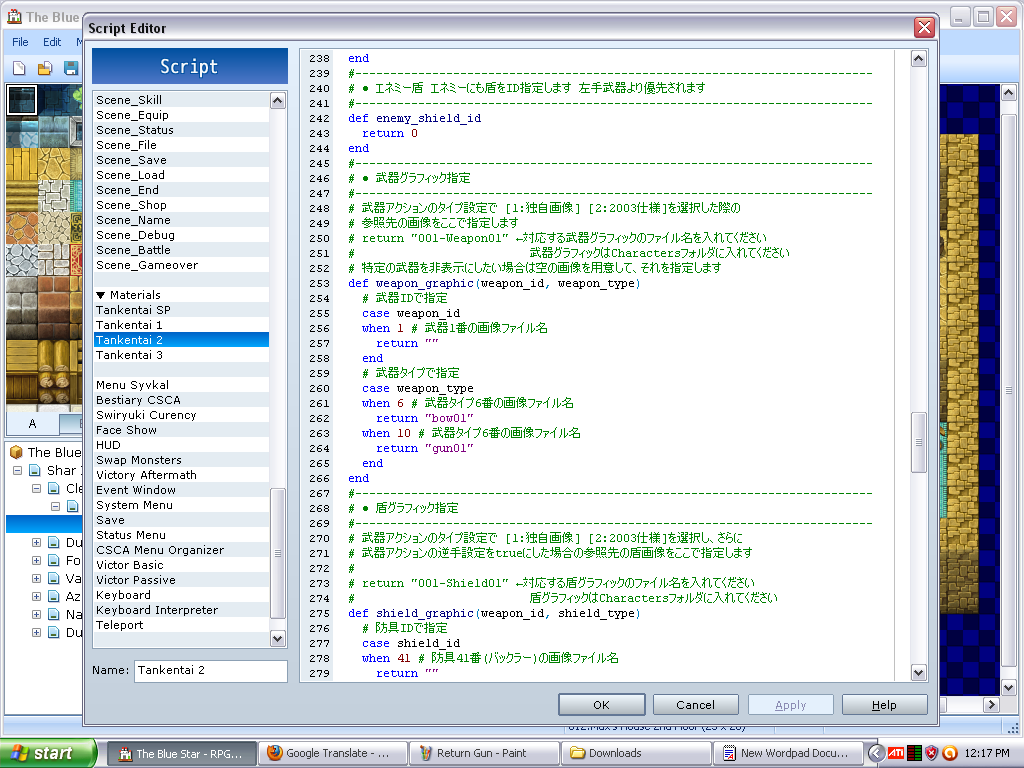1024x768 pixels.
Task: Click The Blue Star project root icon
Action: (x=16, y=452)
